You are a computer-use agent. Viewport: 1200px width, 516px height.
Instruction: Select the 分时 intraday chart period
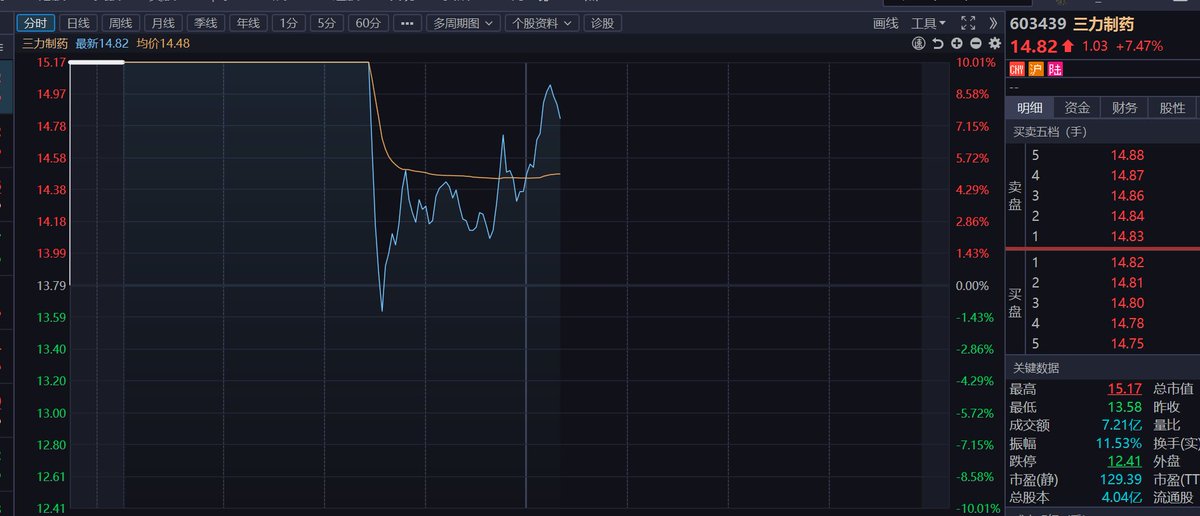point(36,23)
